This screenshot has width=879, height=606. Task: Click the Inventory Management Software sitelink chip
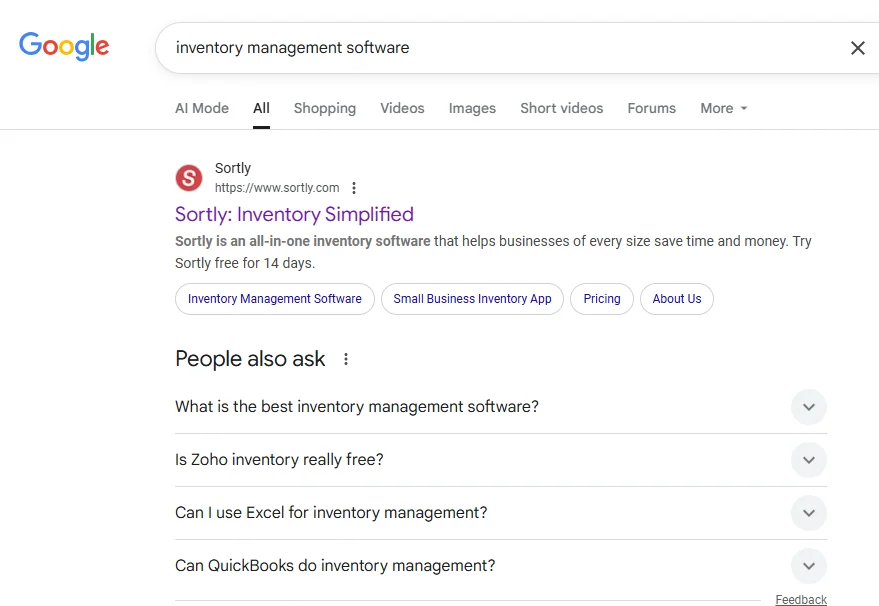(275, 299)
